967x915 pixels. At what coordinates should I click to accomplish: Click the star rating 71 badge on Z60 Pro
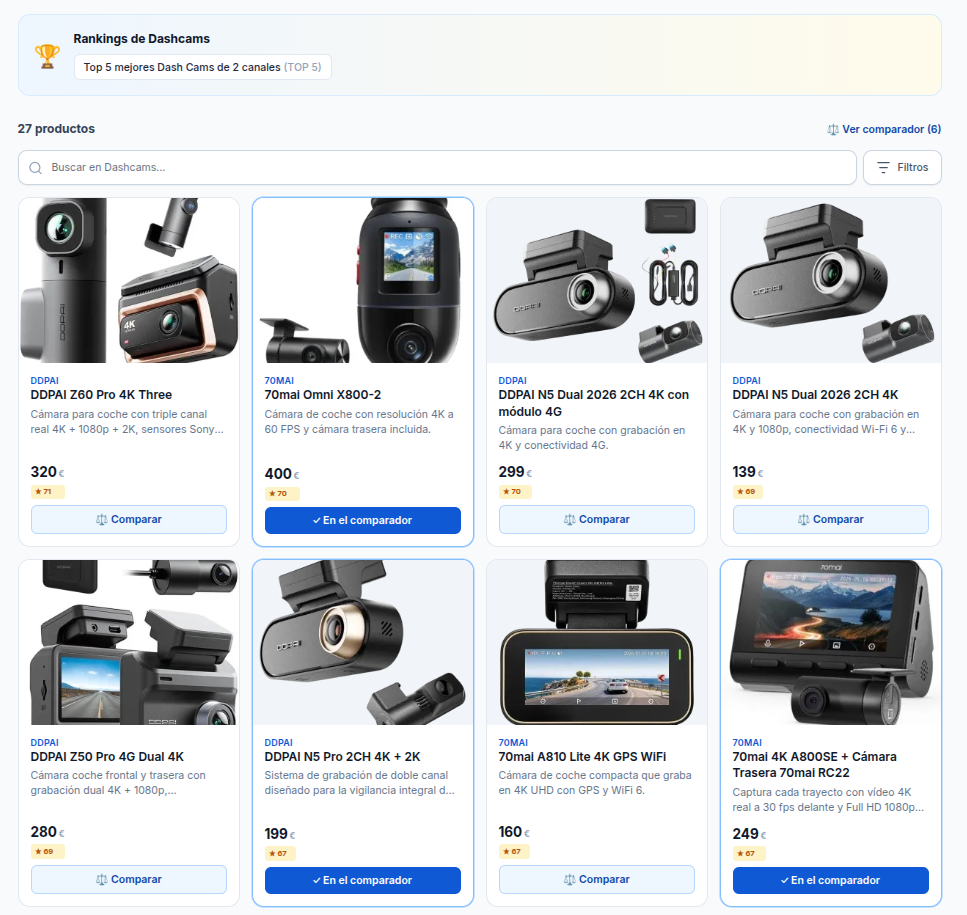click(47, 492)
